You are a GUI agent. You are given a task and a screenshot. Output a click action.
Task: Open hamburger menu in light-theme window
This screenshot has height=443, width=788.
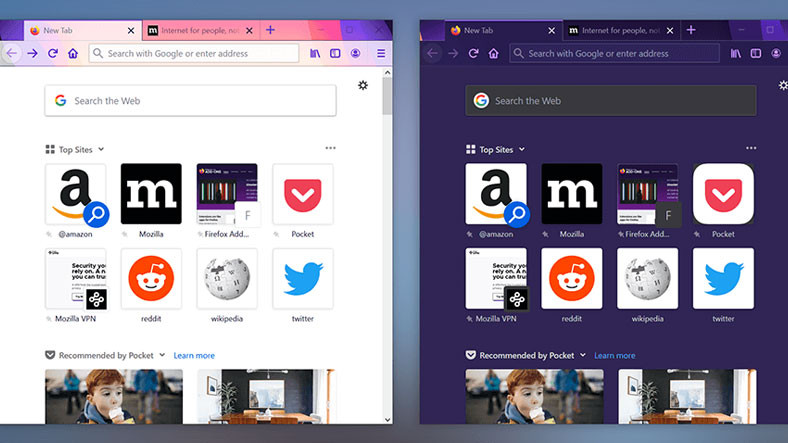pos(381,53)
